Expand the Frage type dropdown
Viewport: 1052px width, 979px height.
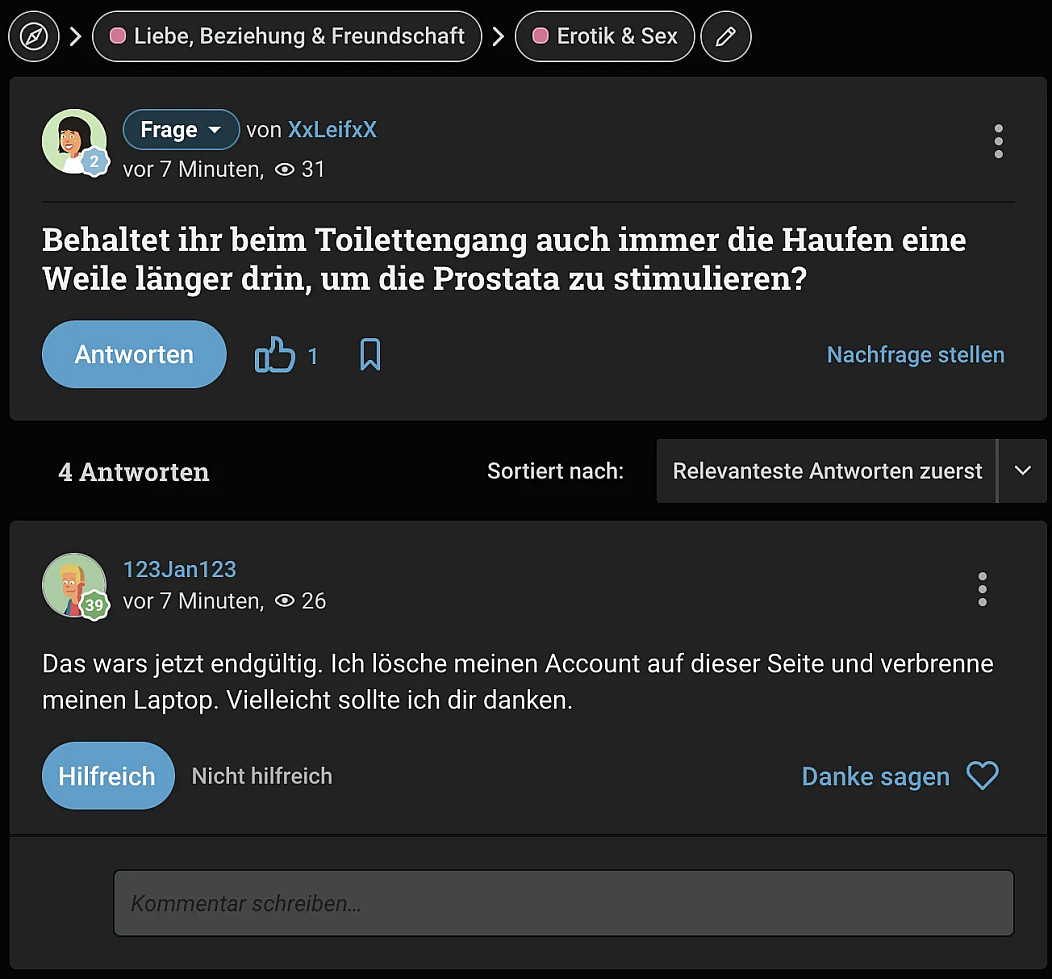tap(181, 130)
